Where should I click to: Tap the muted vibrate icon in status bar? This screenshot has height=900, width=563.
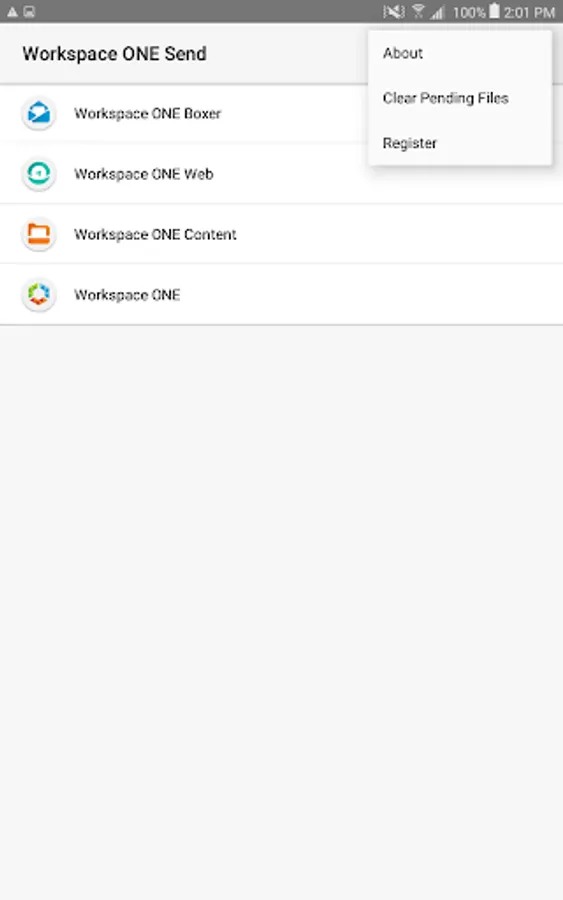click(x=394, y=11)
